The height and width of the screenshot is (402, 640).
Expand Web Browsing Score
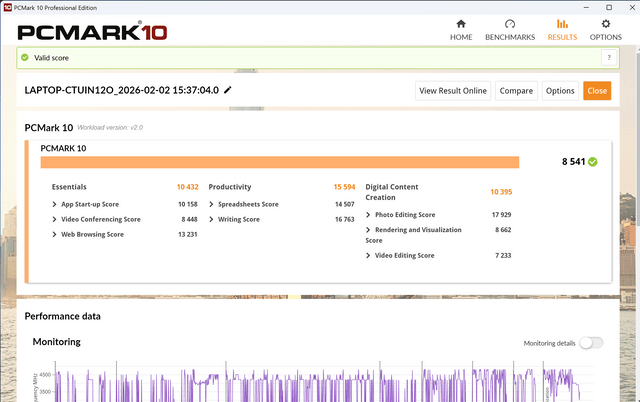[x=54, y=234]
